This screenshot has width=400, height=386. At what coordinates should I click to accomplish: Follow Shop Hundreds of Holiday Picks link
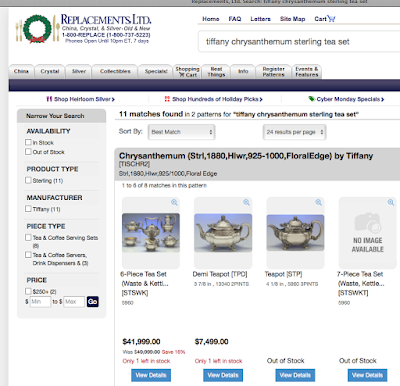tap(214, 99)
